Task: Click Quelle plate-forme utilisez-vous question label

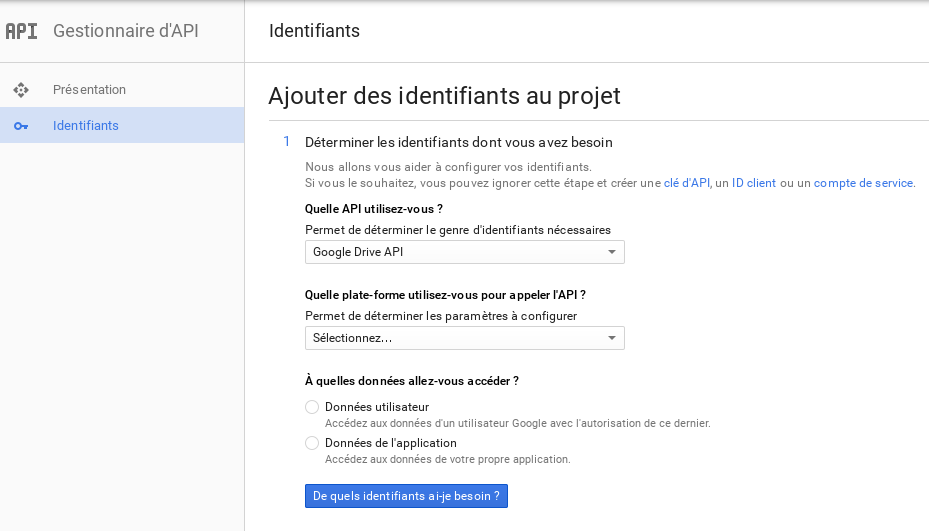Action: click(x=445, y=295)
